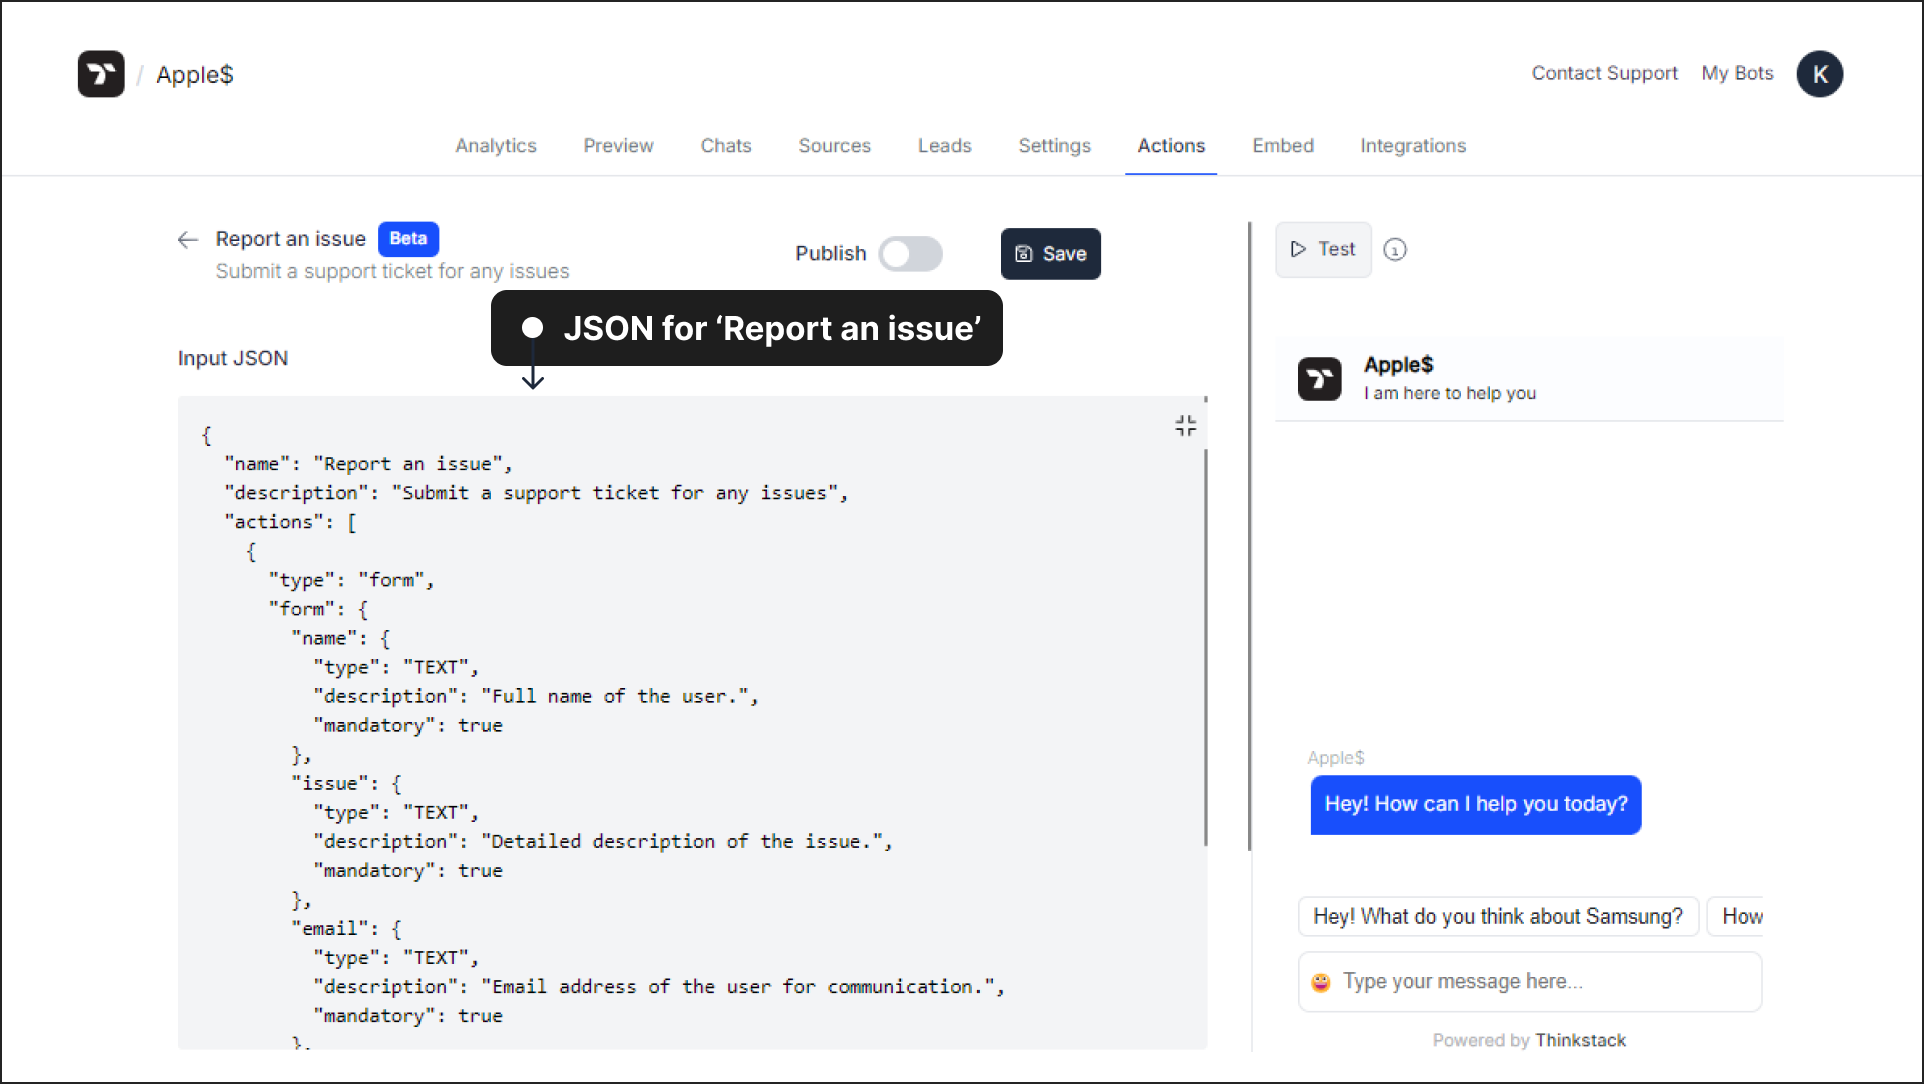Open My Bots link
1924x1084 pixels.
1737,74
